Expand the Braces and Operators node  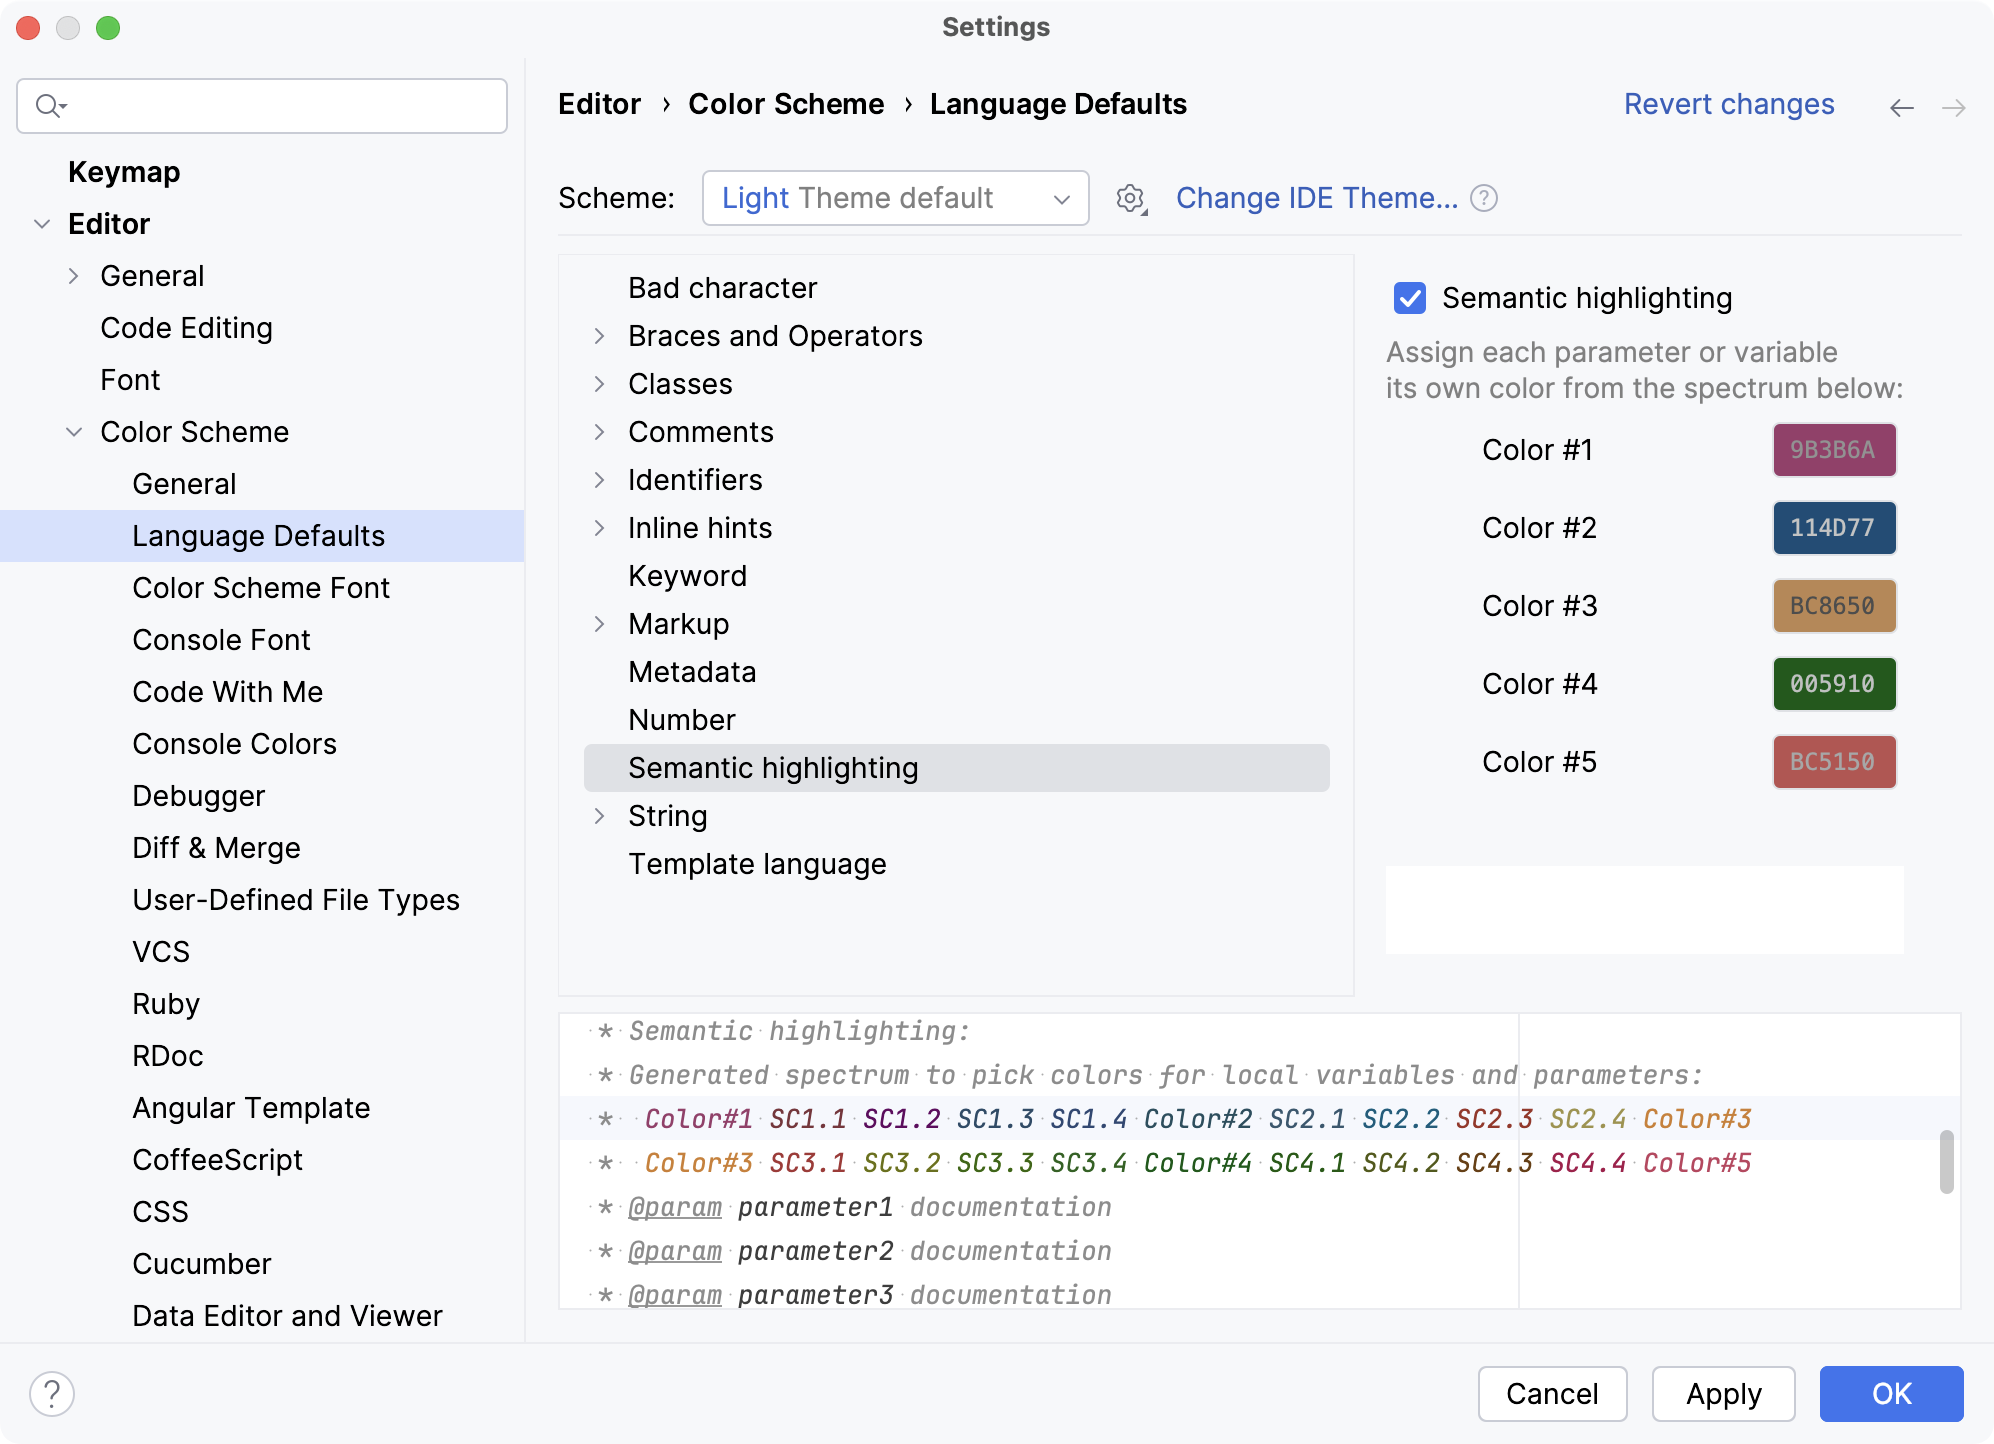[599, 337]
